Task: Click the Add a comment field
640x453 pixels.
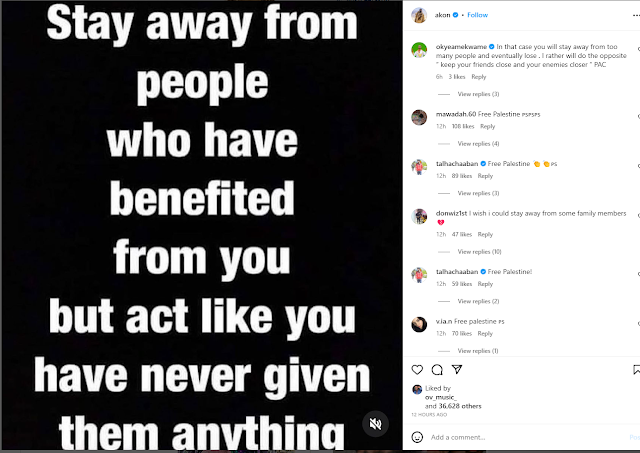Action: [x=529, y=437]
